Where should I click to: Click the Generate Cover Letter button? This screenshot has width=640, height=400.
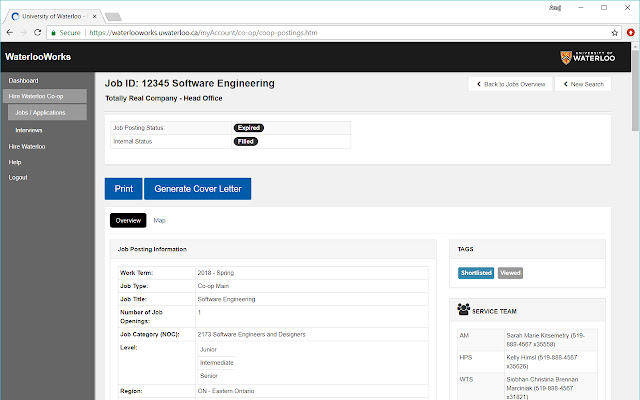point(197,189)
